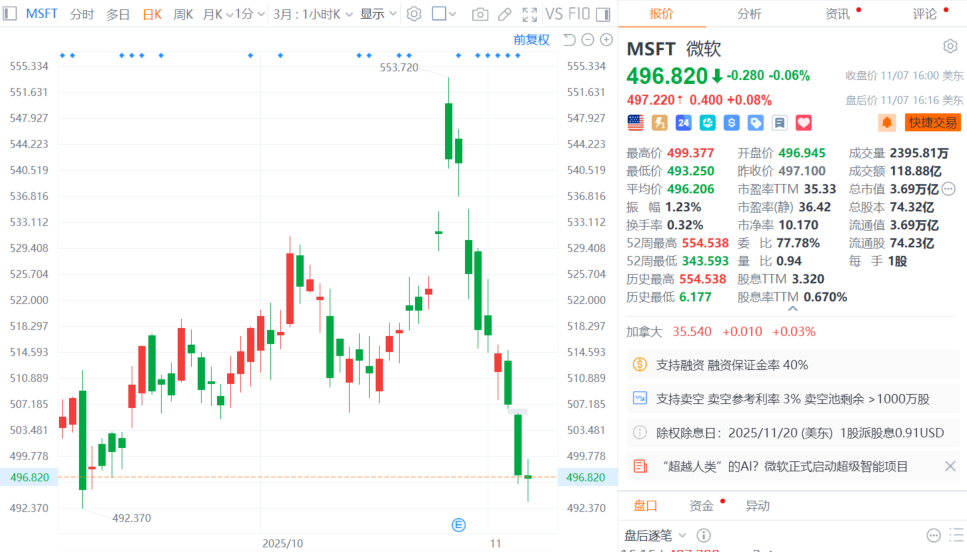Click 前复权 adjustment link
967x552 pixels.
531,39
